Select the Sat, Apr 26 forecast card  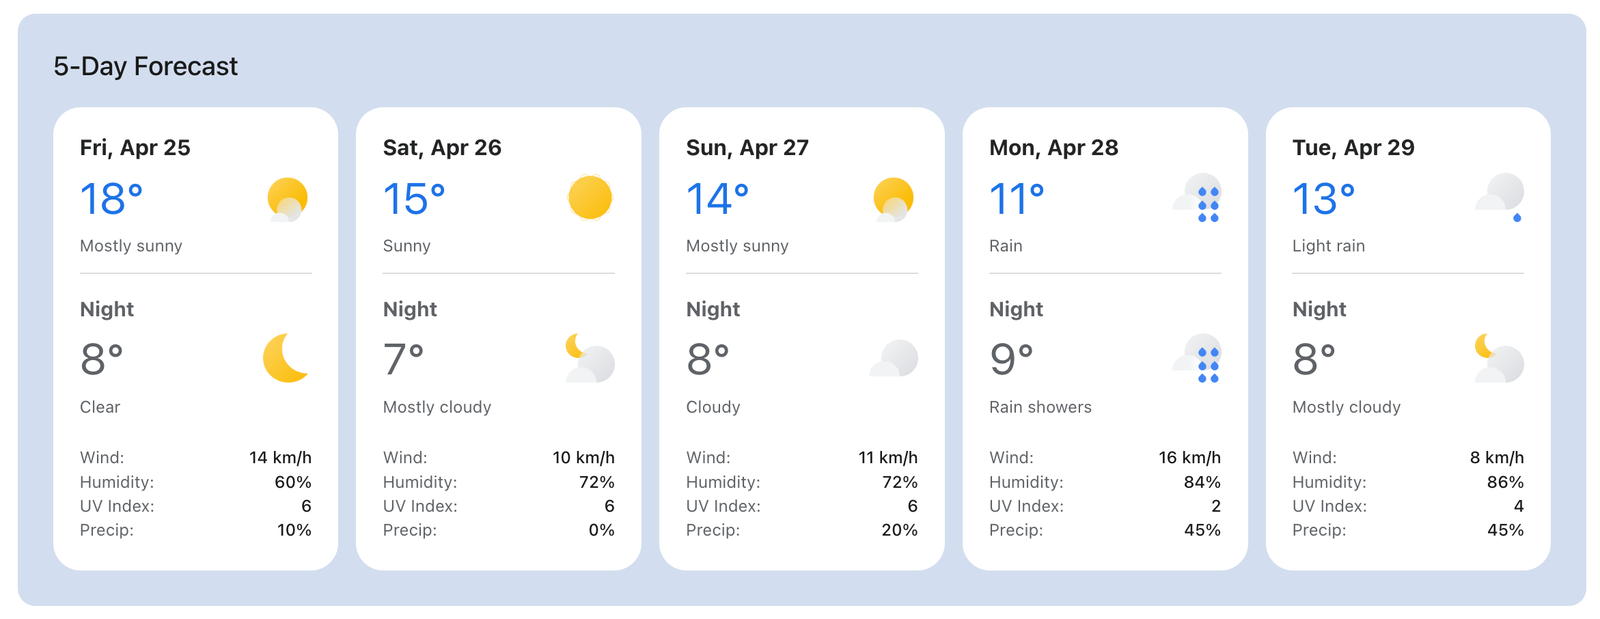pyautogui.click(x=499, y=338)
